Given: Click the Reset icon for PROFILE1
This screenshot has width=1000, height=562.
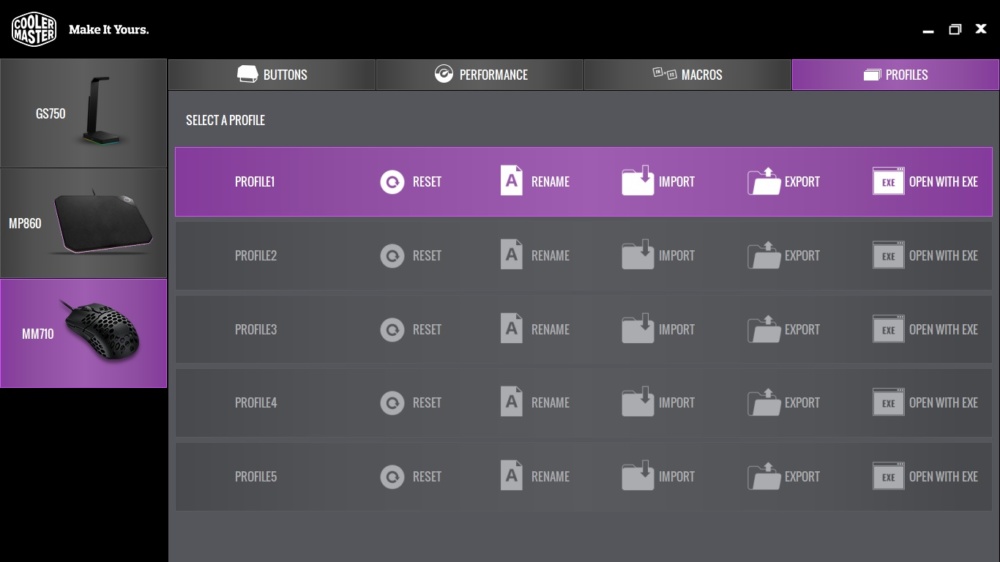Looking at the screenshot, I should 392,182.
